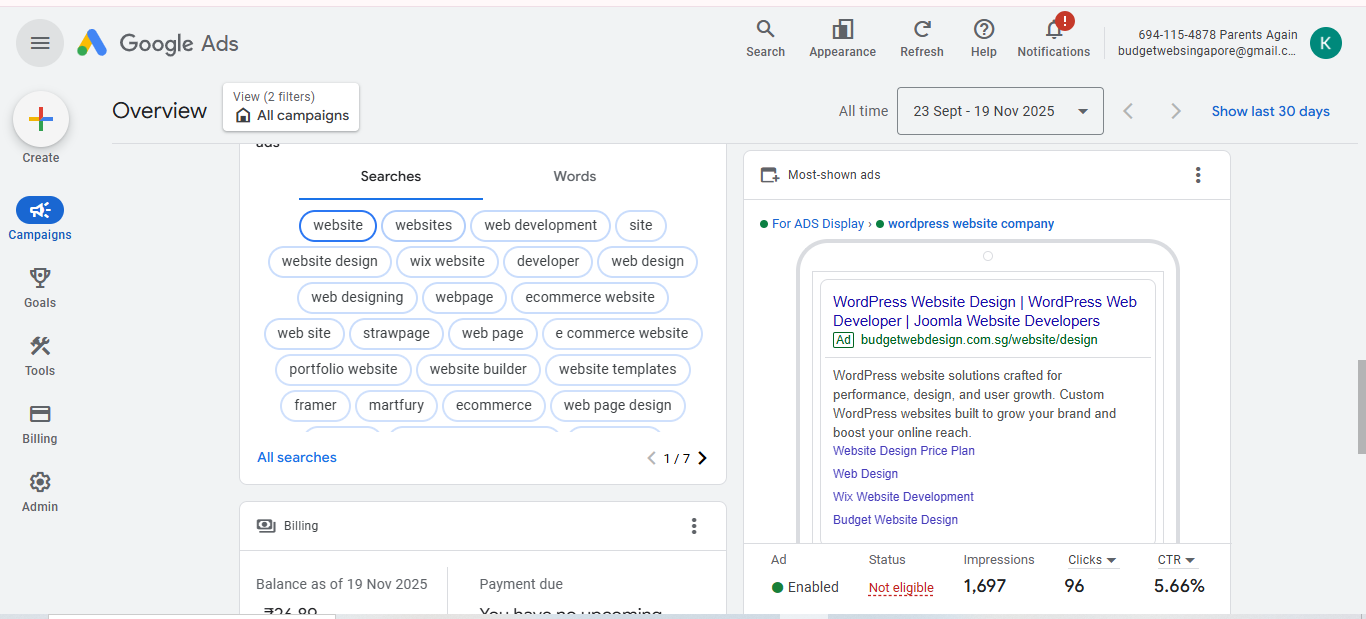
Task: Select the 'ecommerce website' keyword chip
Action: point(590,297)
